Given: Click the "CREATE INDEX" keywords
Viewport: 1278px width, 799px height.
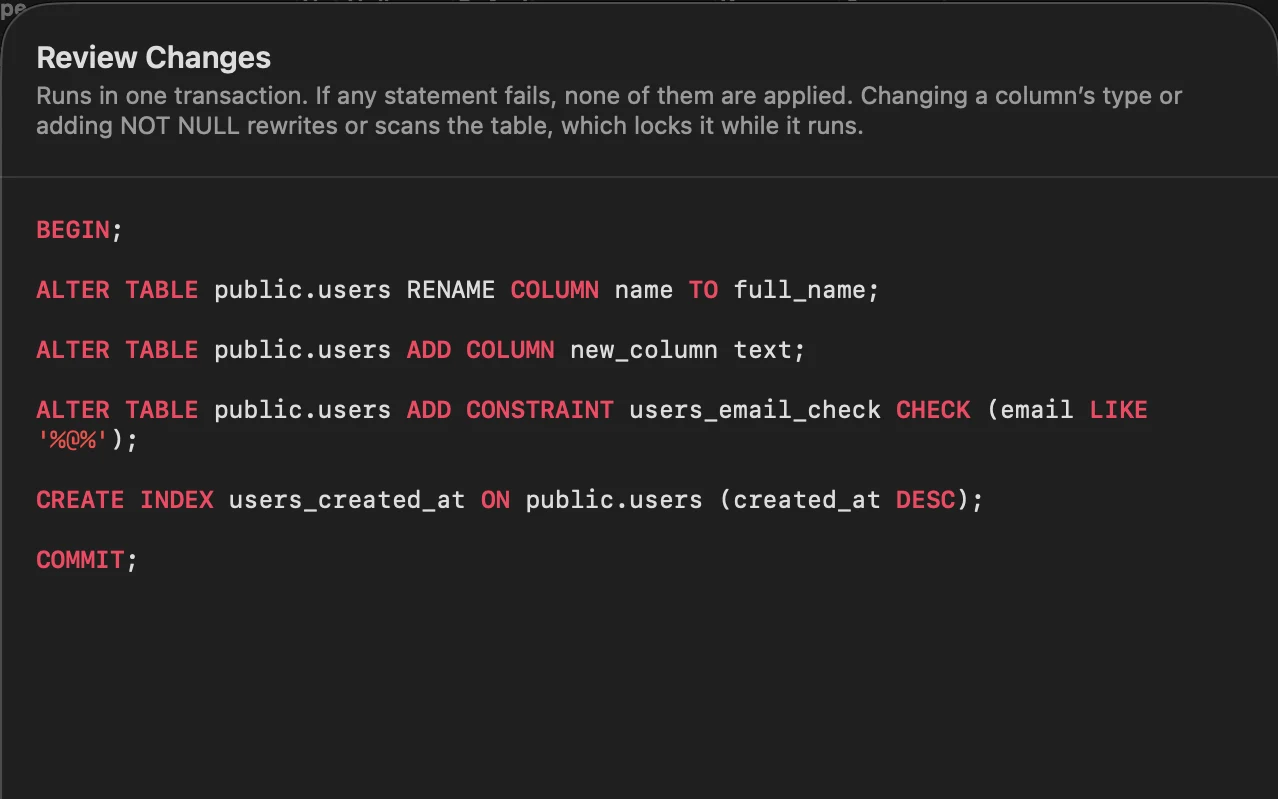Looking at the screenshot, I should tap(125, 500).
